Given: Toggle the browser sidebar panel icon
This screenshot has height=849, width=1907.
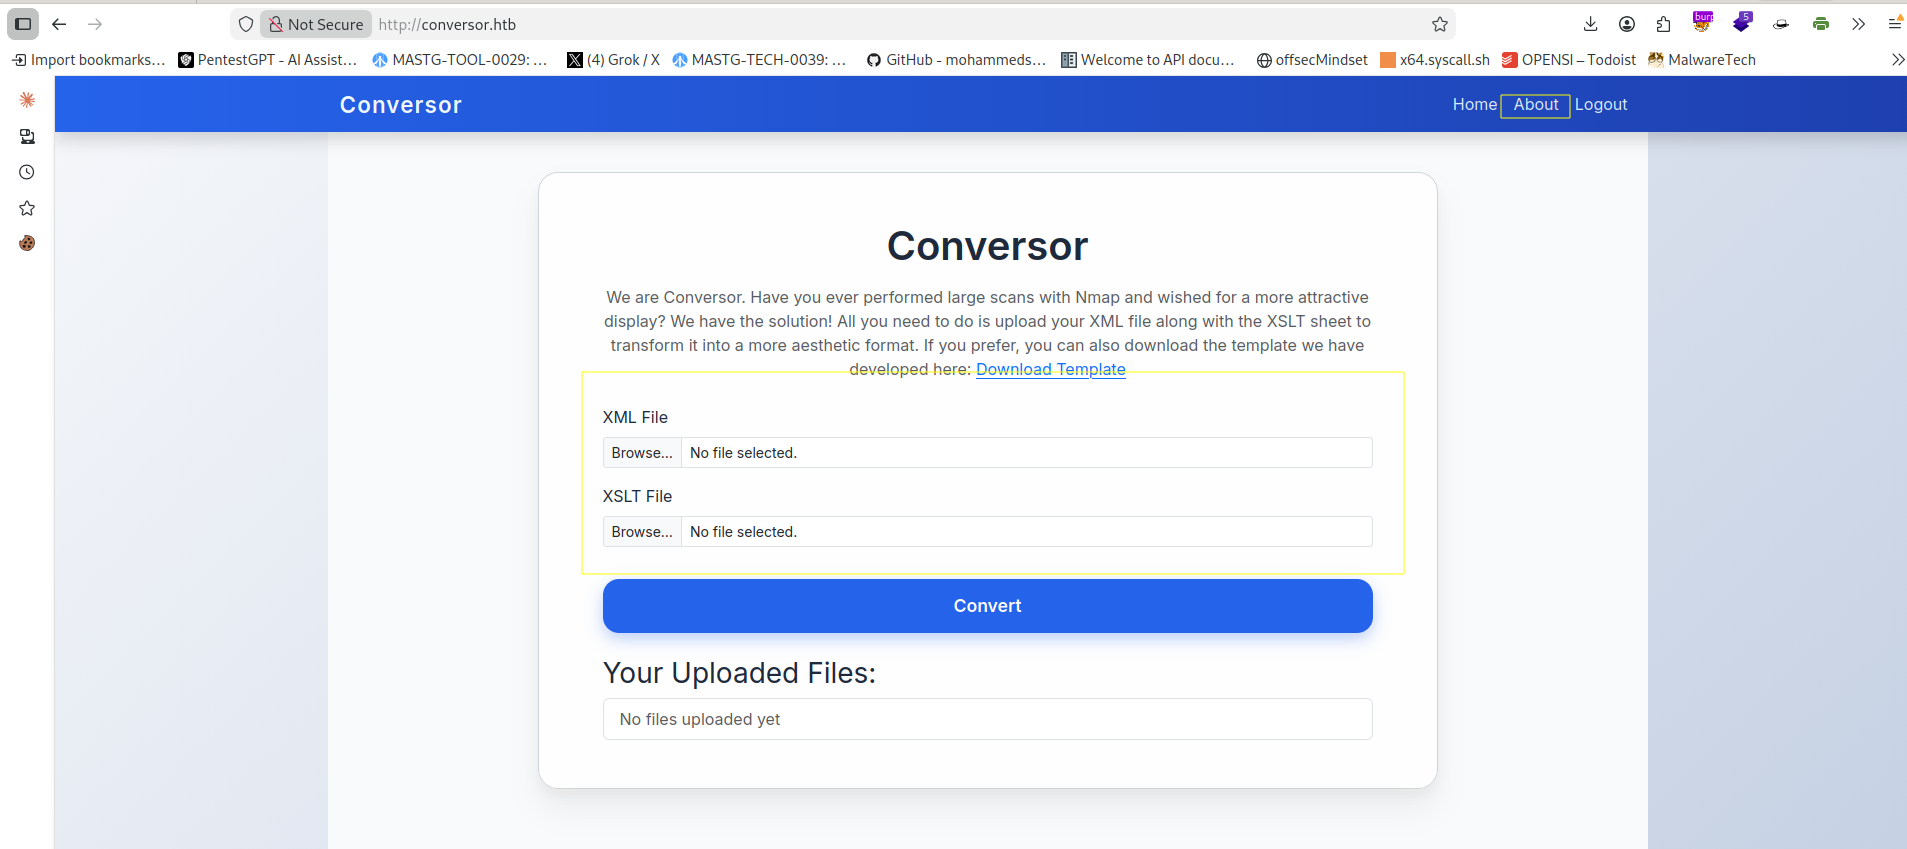Looking at the screenshot, I should coord(23,24).
